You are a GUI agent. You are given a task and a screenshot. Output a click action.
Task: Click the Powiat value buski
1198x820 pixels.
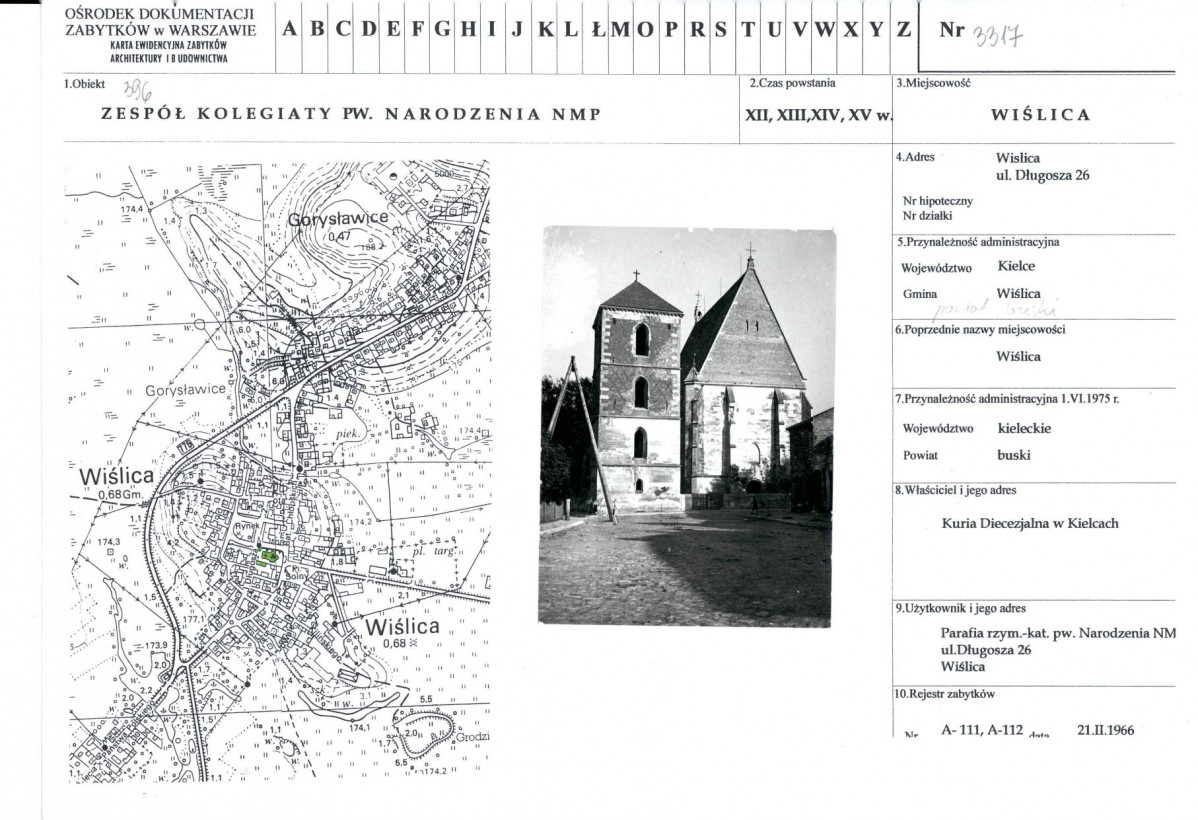tap(1013, 454)
